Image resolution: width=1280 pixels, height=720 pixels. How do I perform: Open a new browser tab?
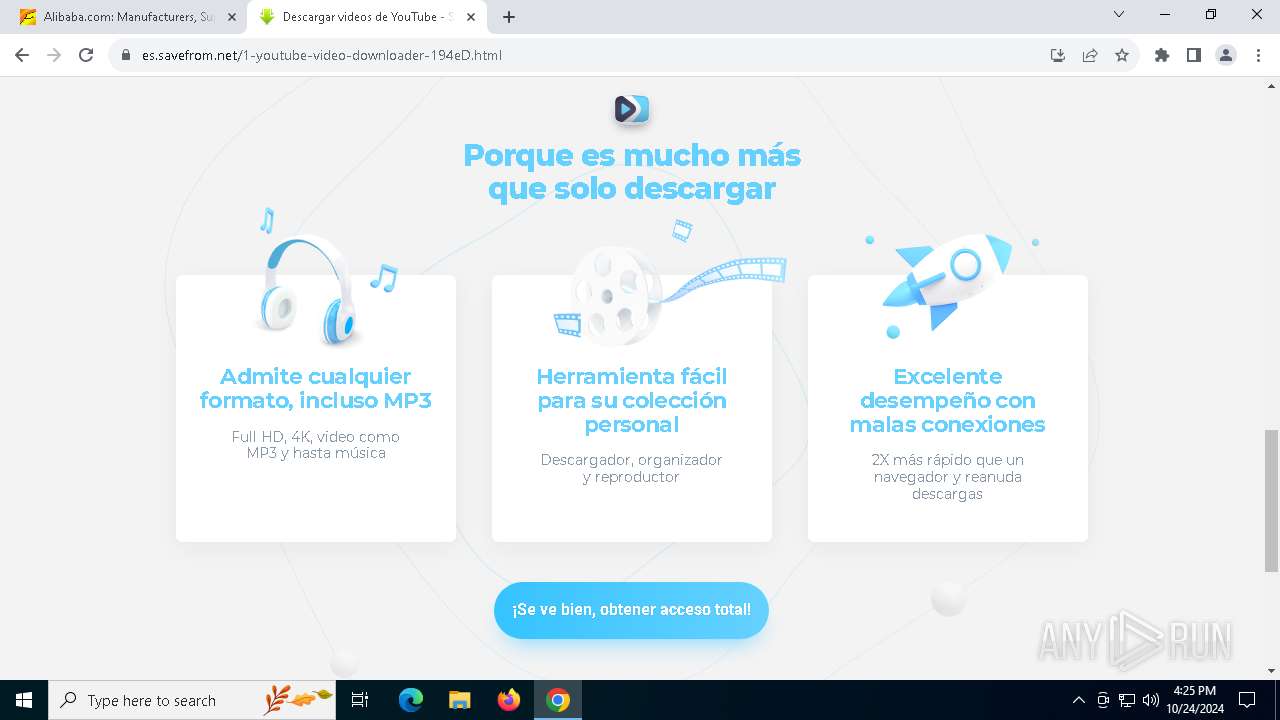(509, 17)
